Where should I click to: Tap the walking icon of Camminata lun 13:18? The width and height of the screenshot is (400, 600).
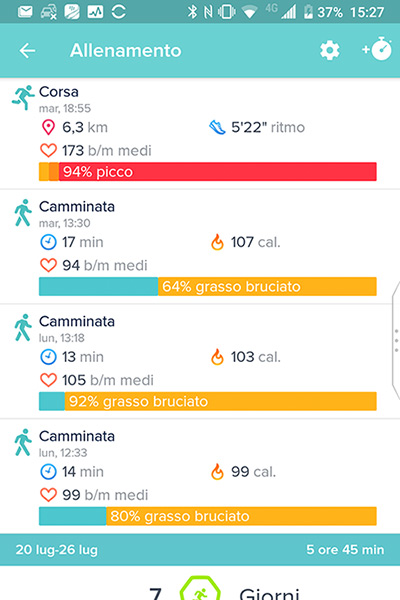coord(23,327)
